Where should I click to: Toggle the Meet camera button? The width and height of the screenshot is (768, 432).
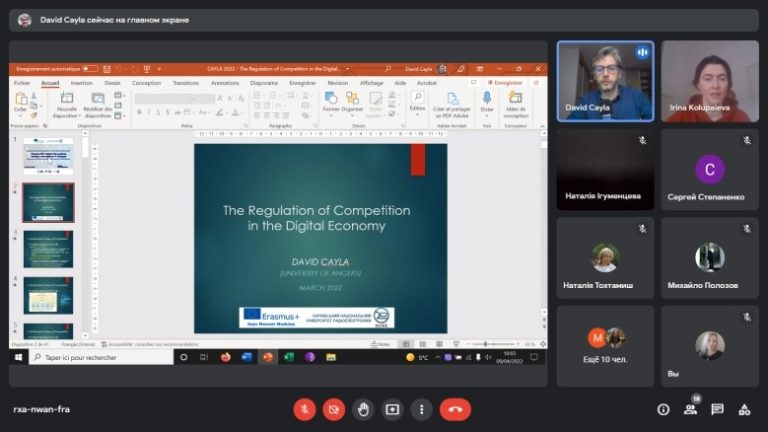pyautogui.click(x=334, y=409)
